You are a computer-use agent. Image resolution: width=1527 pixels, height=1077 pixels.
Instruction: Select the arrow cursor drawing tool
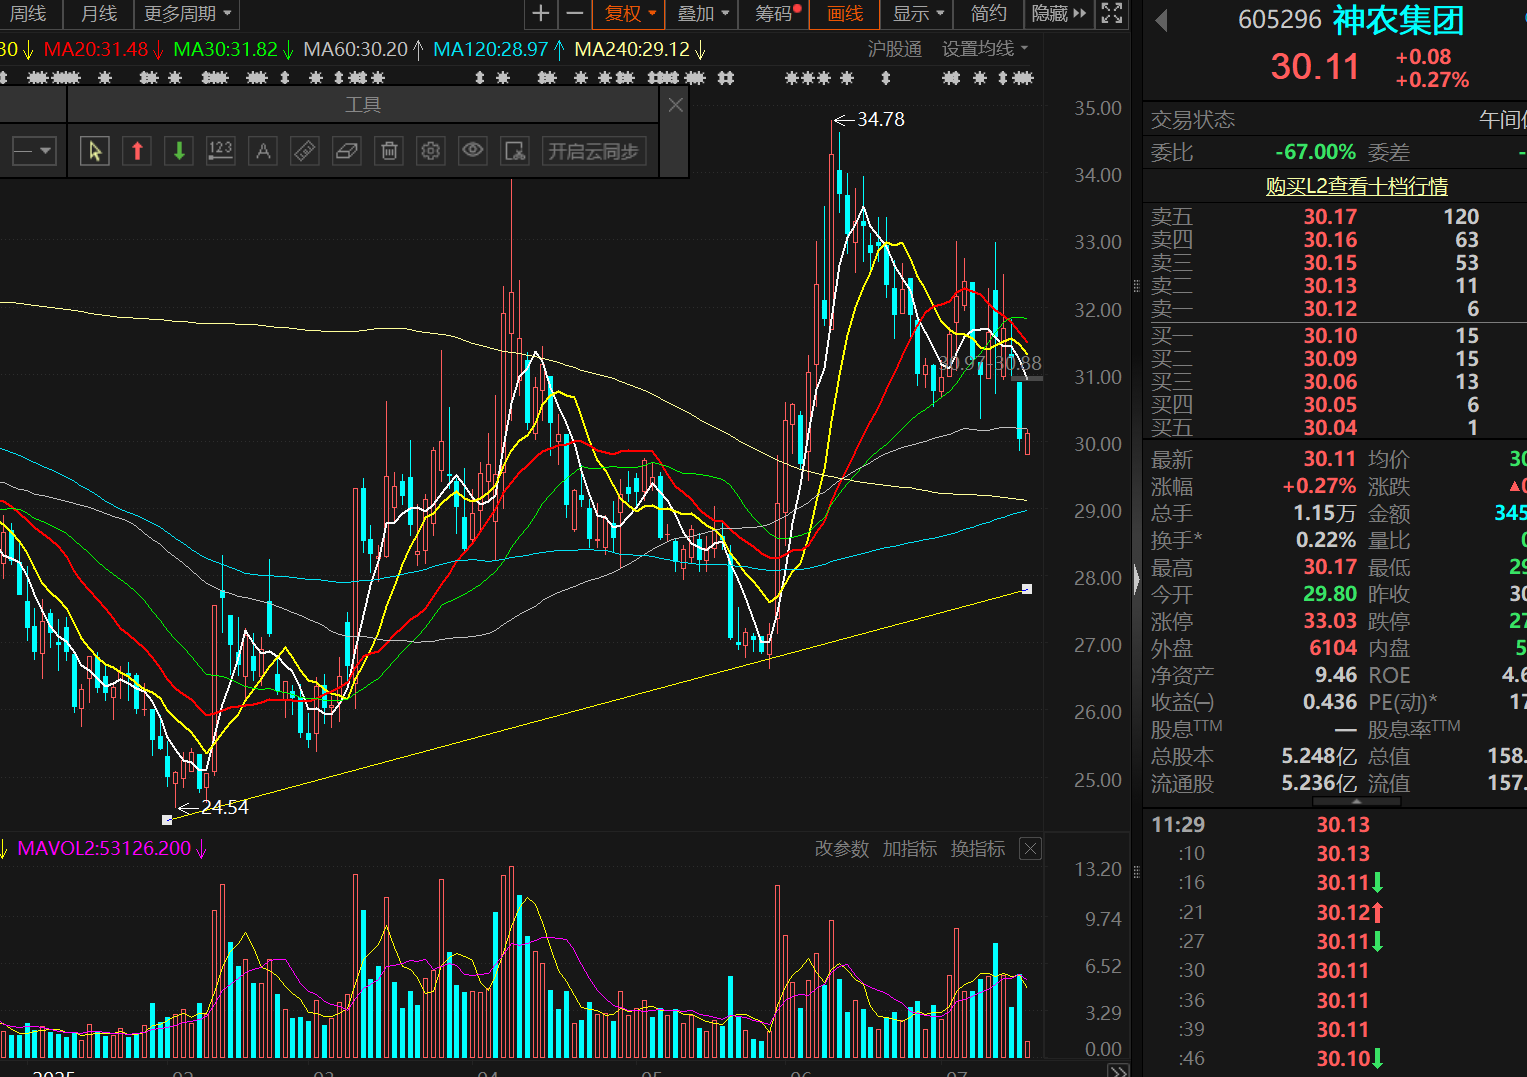(95, 151)
